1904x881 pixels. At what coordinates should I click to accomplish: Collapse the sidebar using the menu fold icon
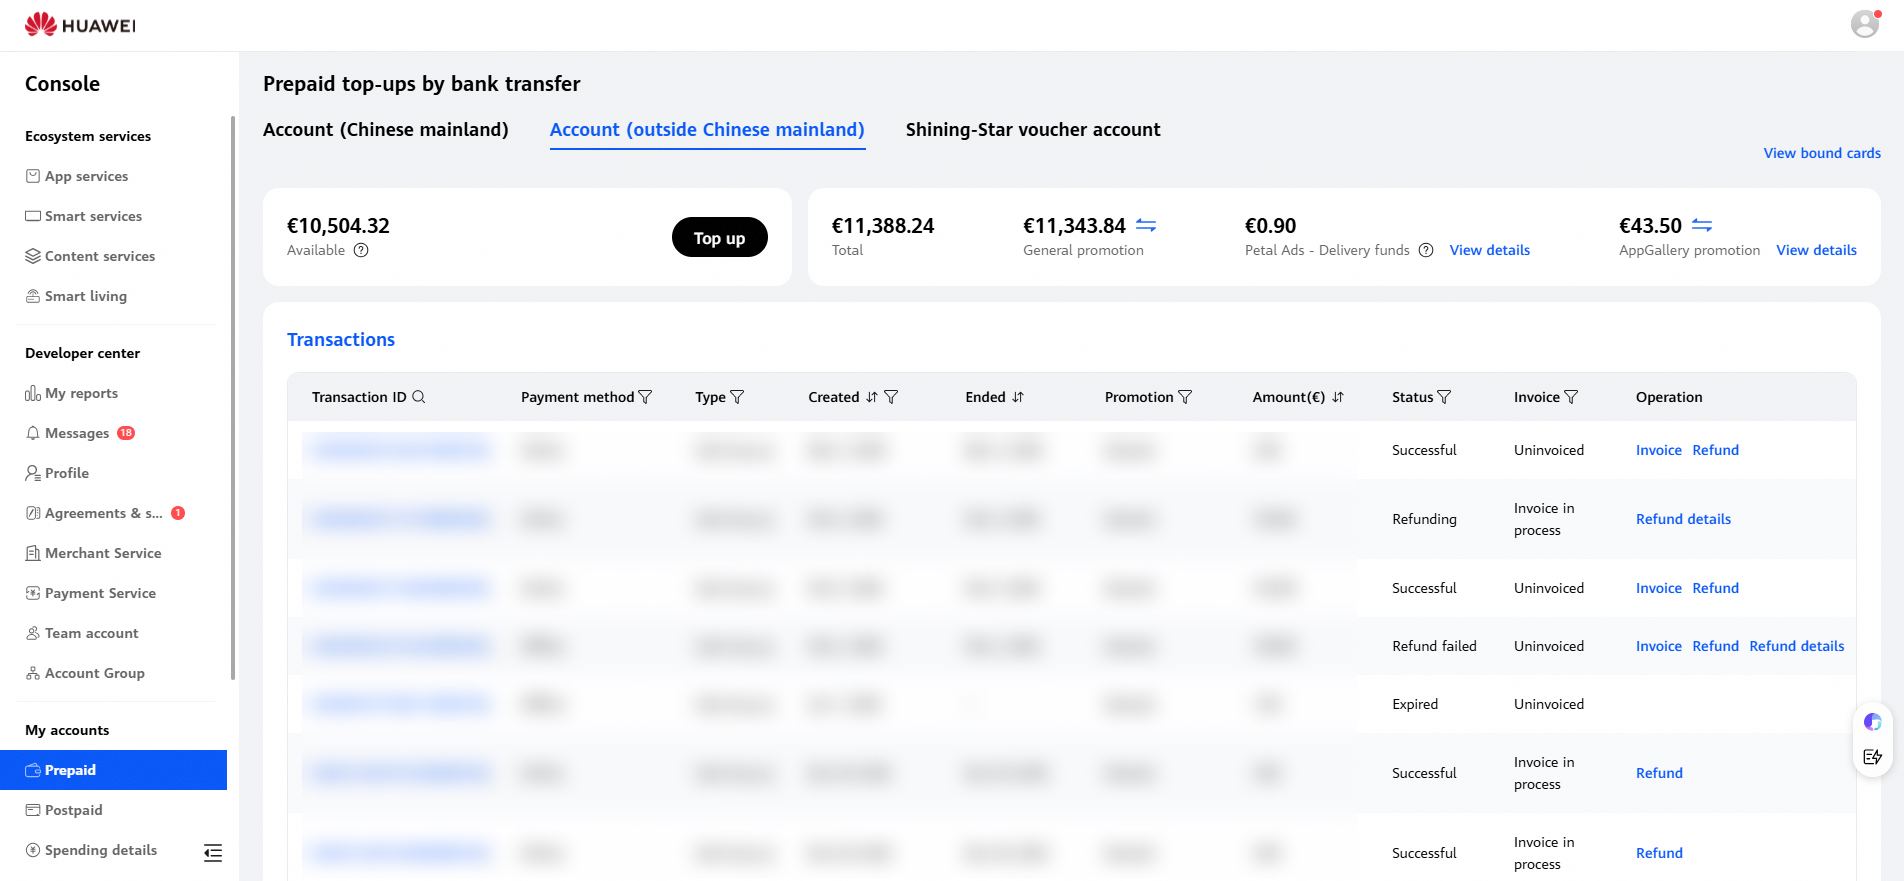(x=213, y=853)
